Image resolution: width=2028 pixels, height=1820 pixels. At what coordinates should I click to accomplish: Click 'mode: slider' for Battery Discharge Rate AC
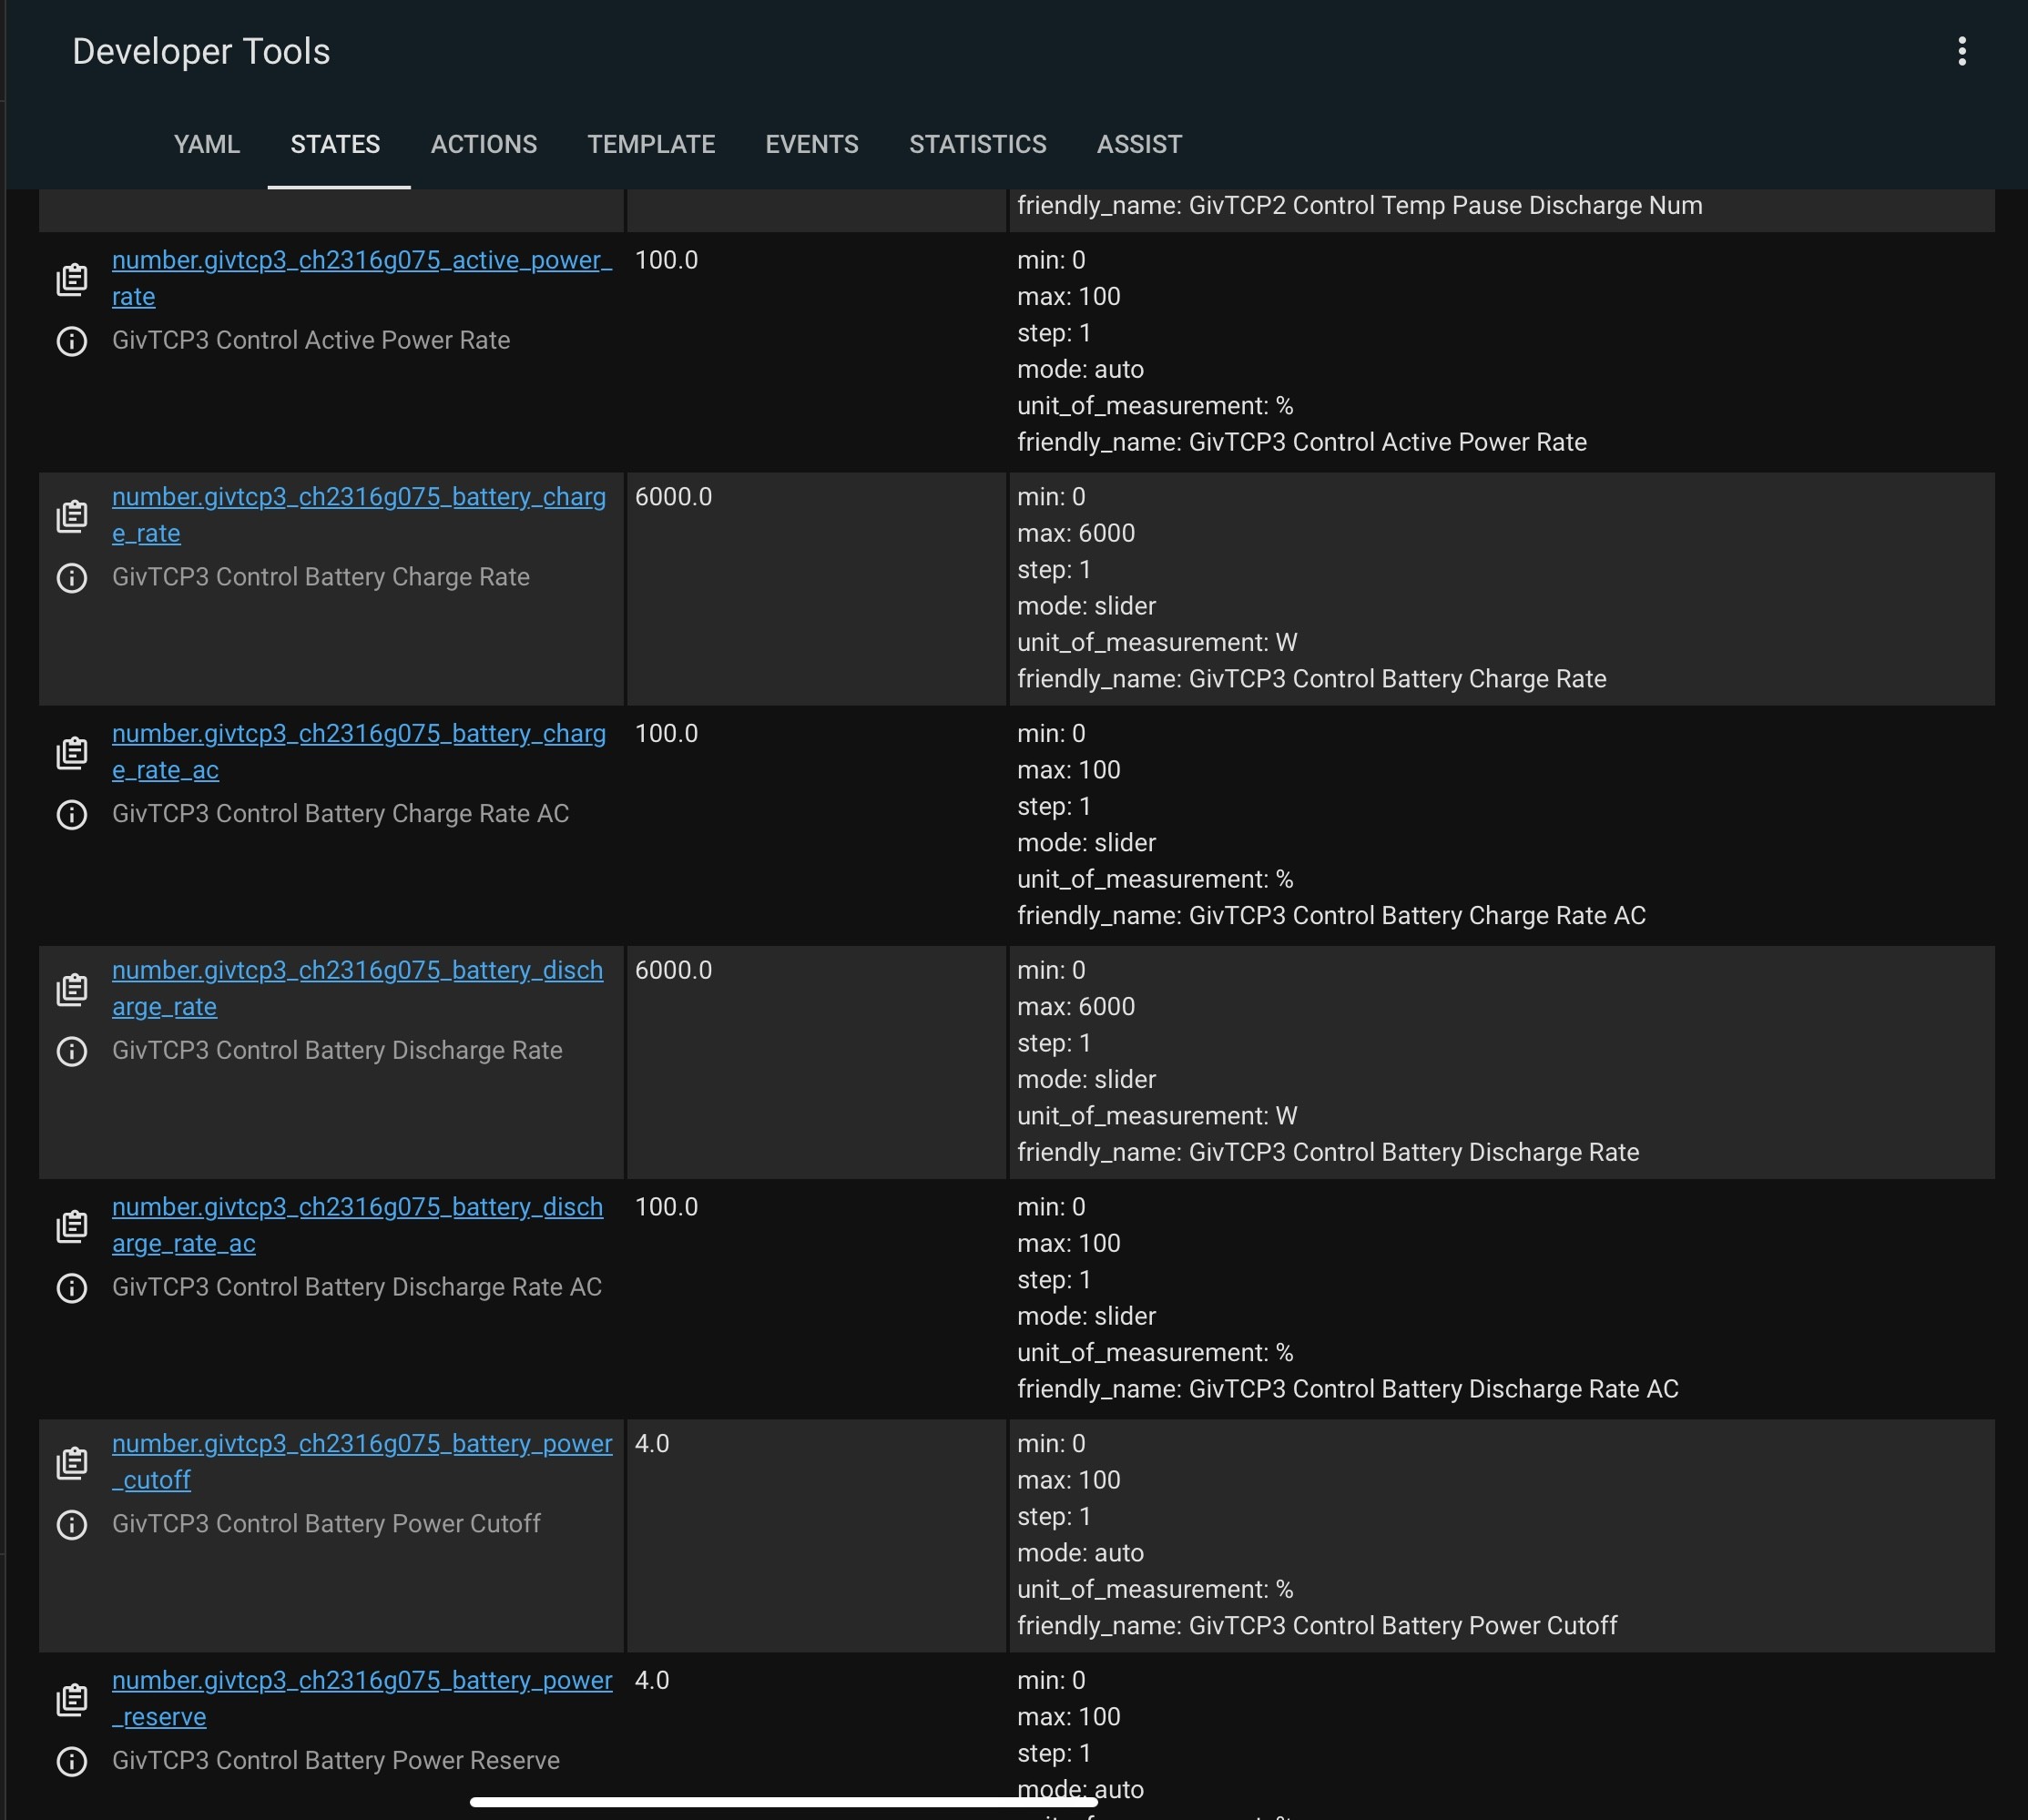(x=1086, y=1317)
